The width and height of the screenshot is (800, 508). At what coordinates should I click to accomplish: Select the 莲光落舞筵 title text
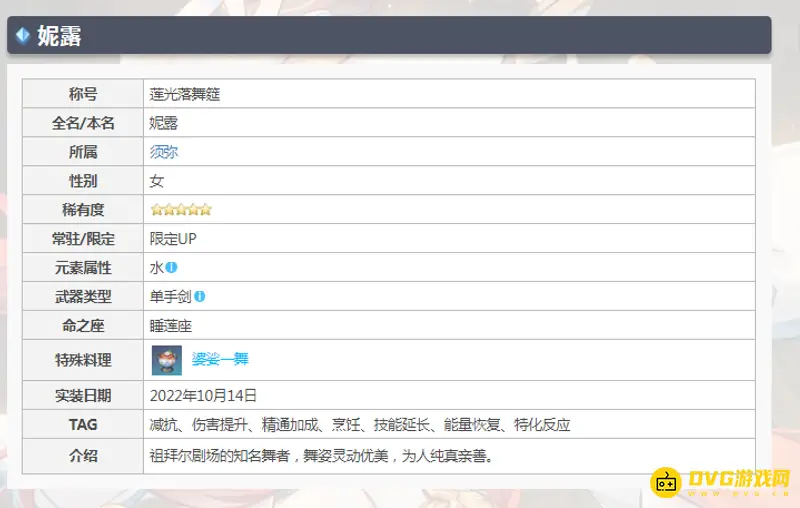point(185,94)
